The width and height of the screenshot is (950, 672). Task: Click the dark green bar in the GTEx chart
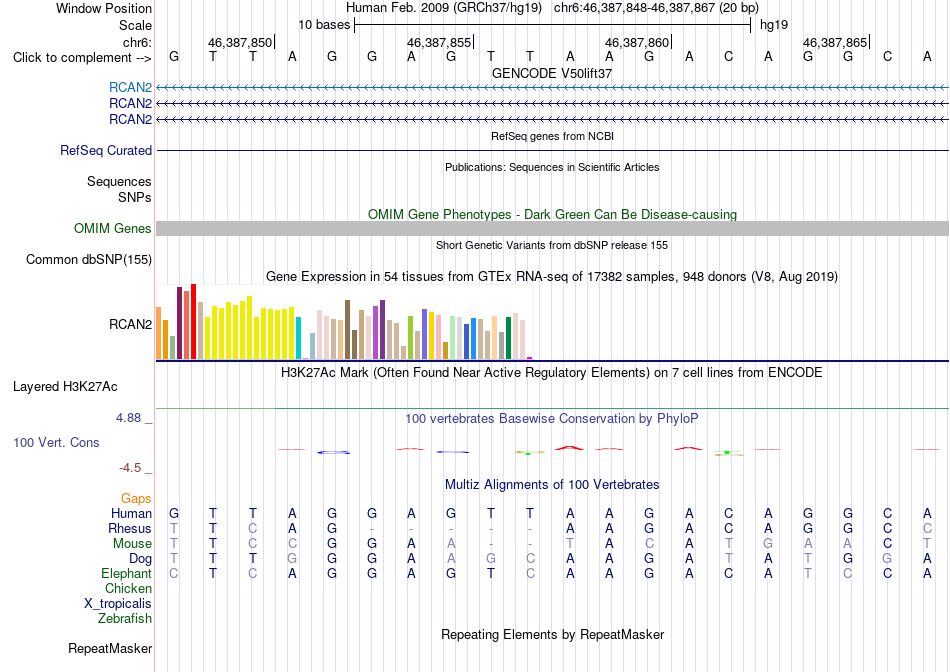(508, 338)
